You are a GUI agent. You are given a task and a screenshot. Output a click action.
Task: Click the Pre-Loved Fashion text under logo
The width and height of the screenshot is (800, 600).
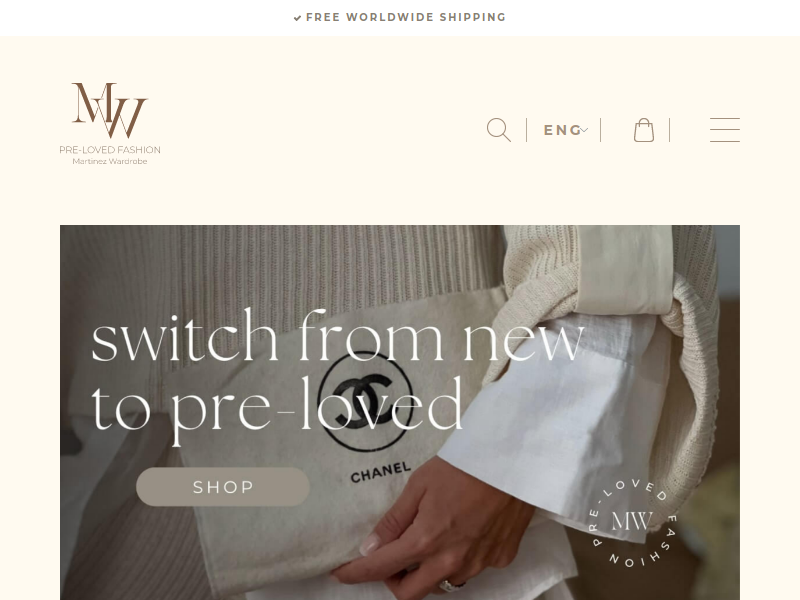(110, 149)
